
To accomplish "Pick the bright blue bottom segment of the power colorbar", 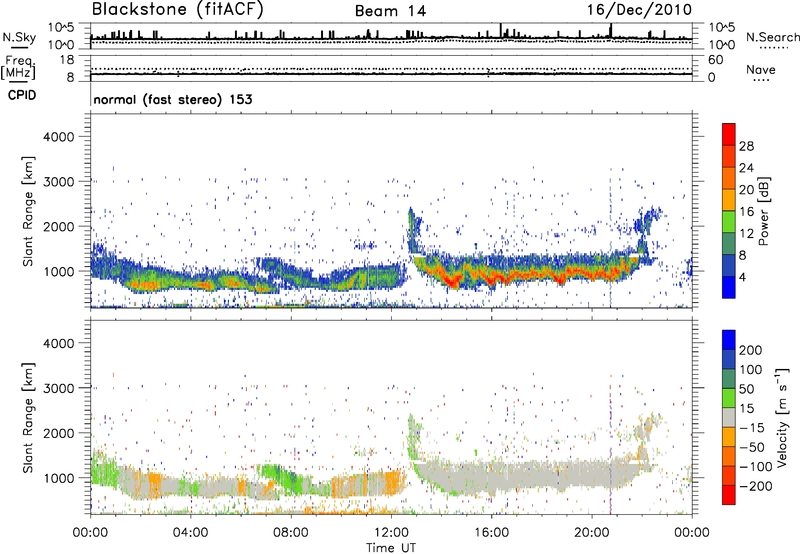I will [x=729, y=287].
